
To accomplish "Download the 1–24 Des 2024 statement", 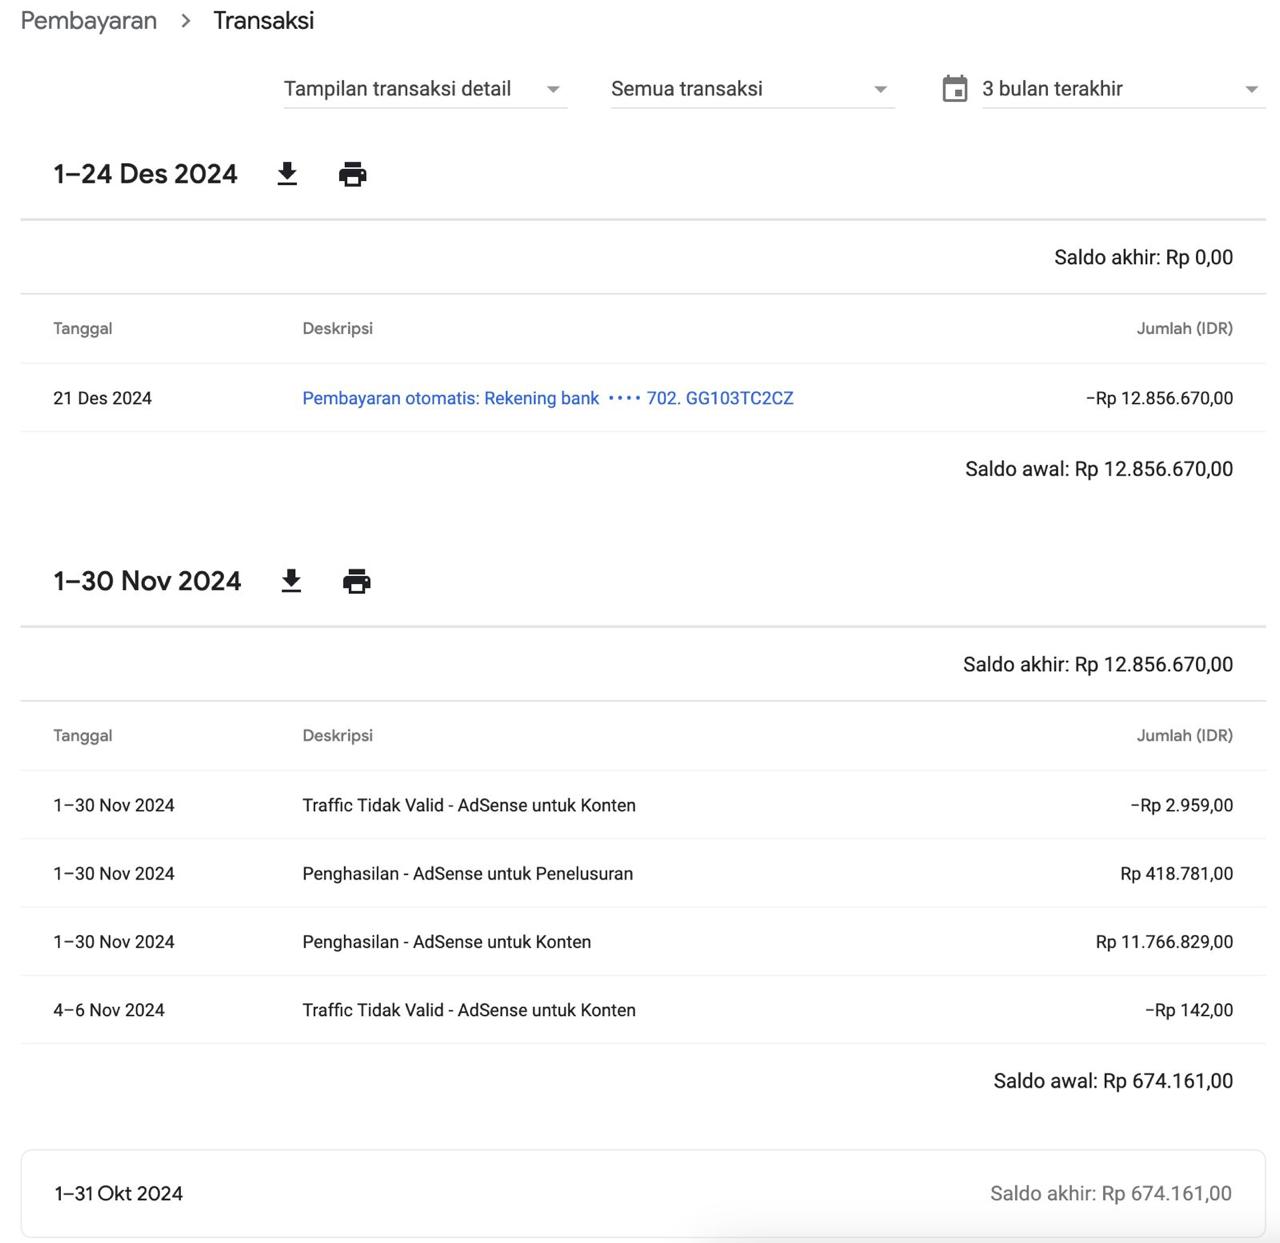I will click(287, 174).
